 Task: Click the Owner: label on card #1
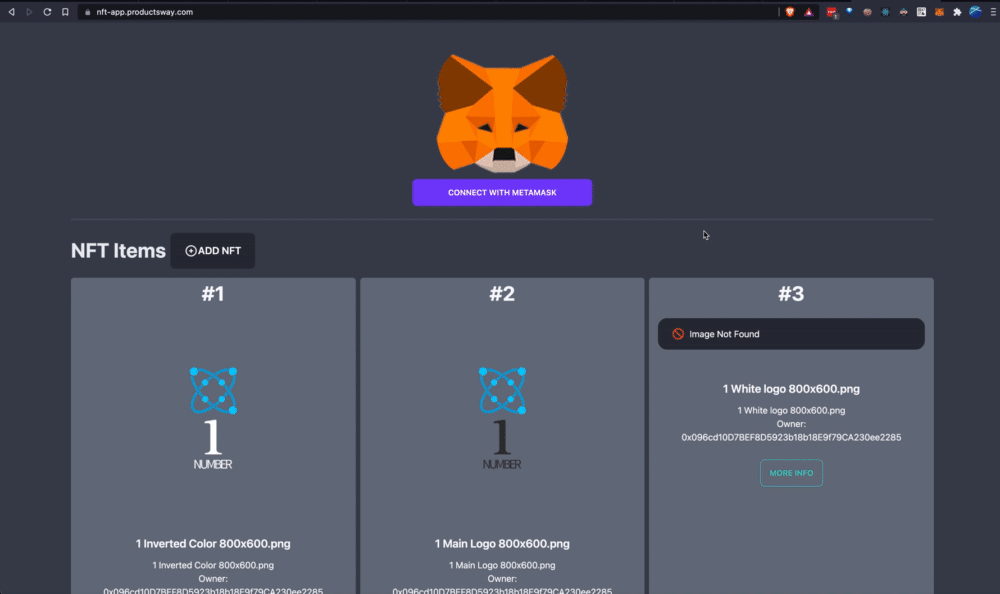click(x=213, y=579)
